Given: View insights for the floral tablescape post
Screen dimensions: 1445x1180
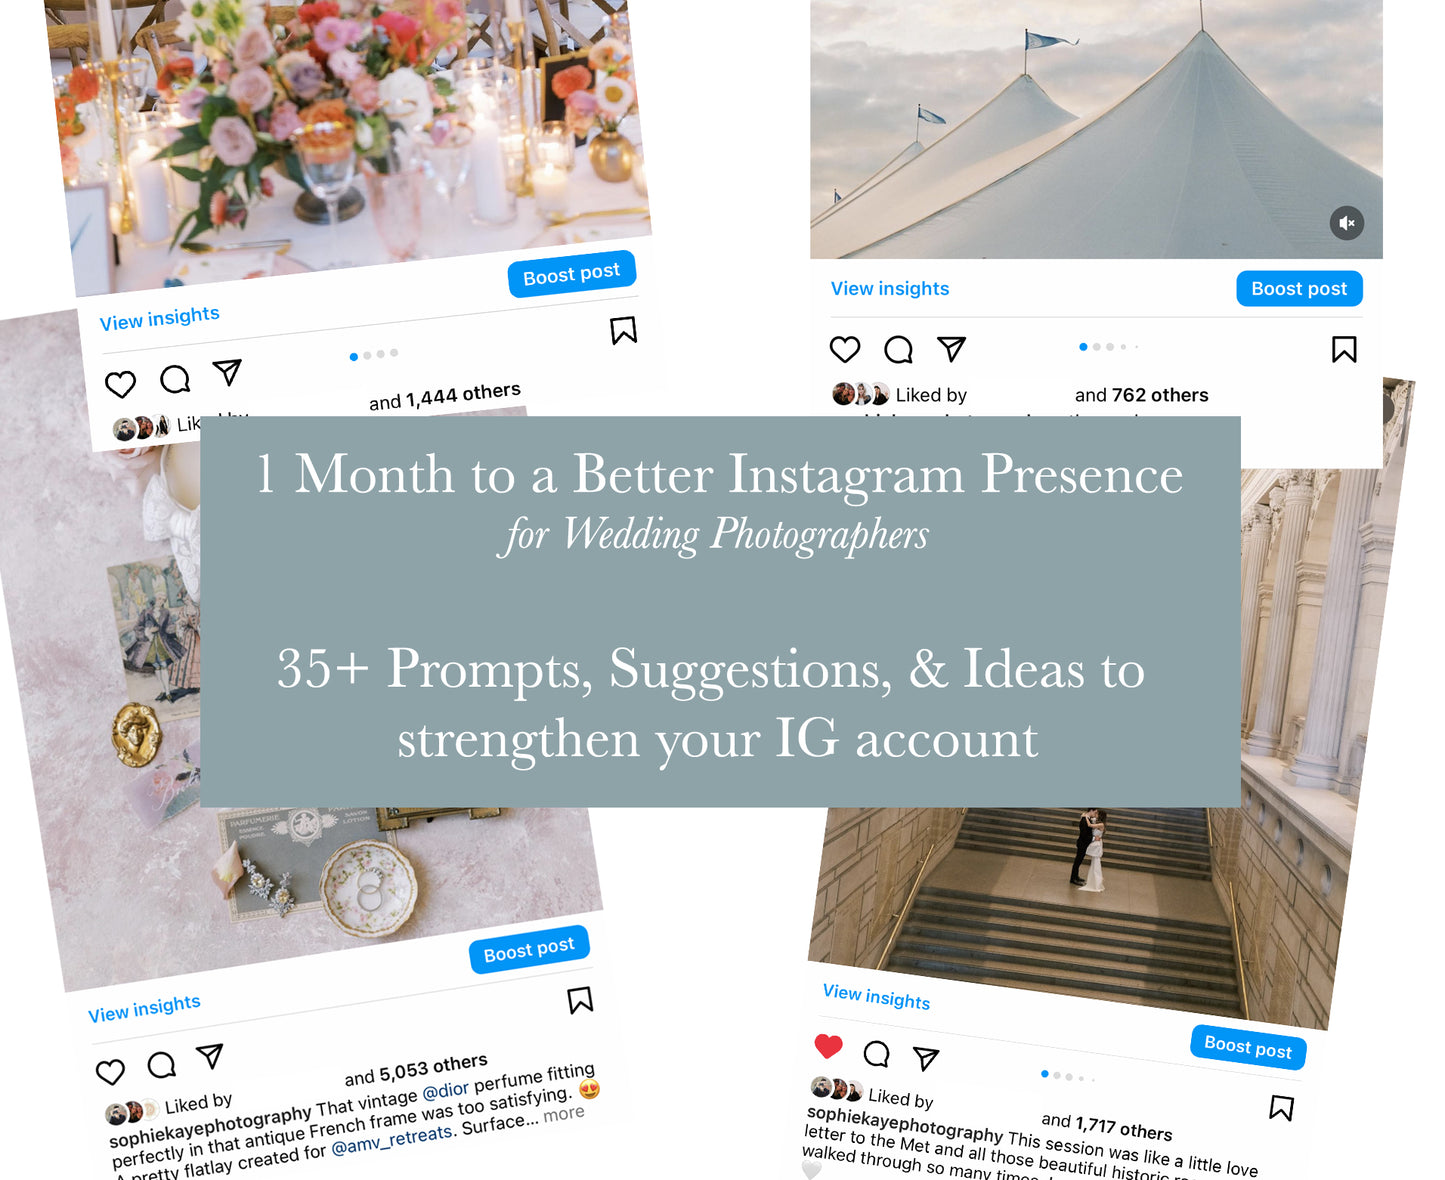Looking at the screenshot, I should pyautogui.click(x=159, y=318).
